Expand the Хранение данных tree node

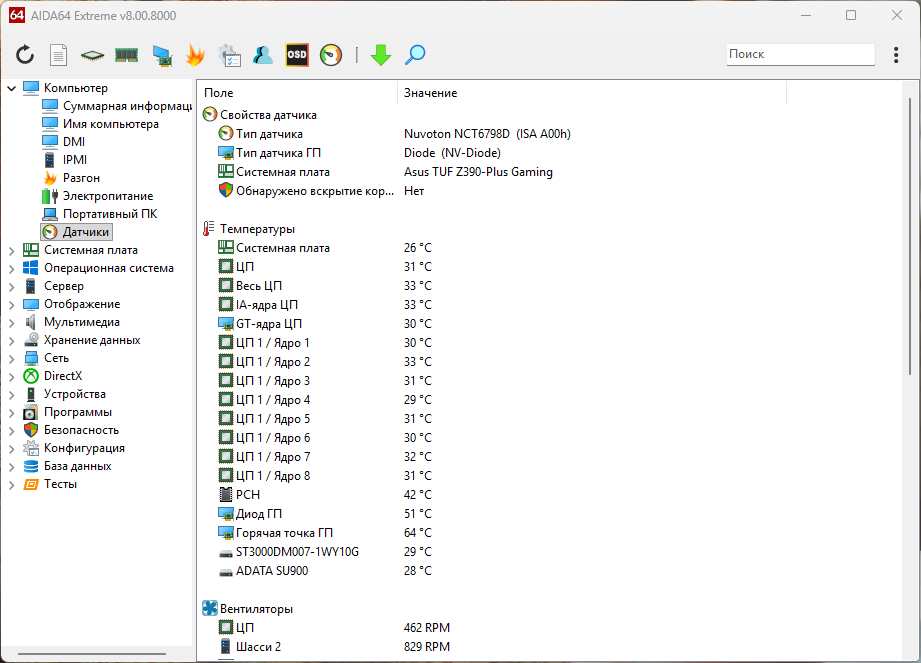(11, 341)
